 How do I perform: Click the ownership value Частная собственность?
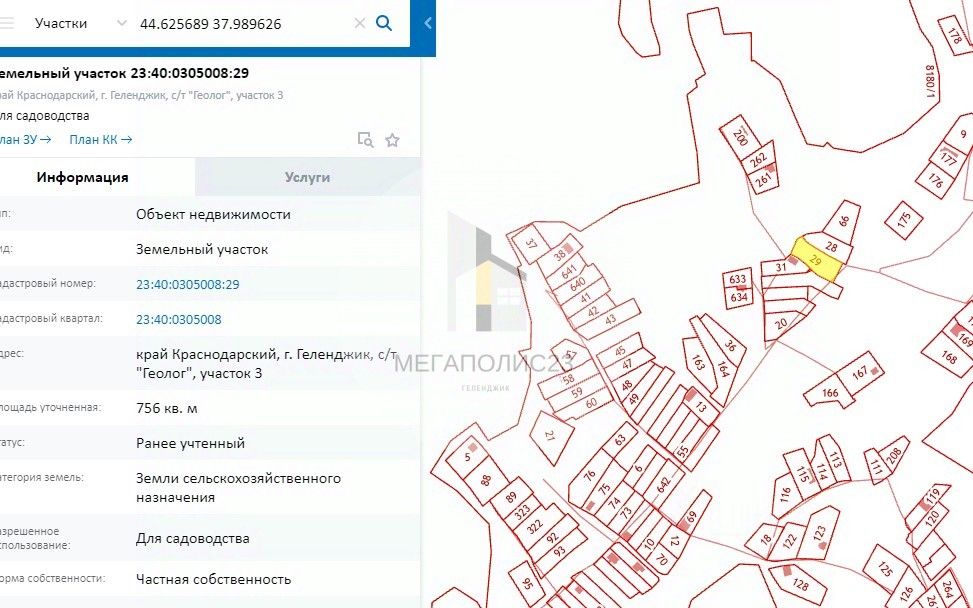point(213,579)
